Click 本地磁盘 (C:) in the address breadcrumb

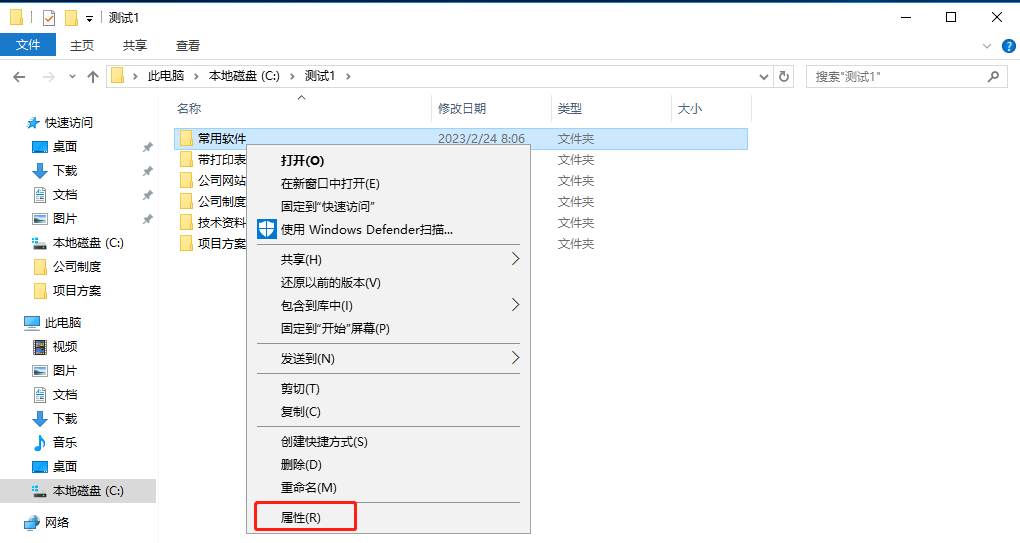click(x=244, y=76)
